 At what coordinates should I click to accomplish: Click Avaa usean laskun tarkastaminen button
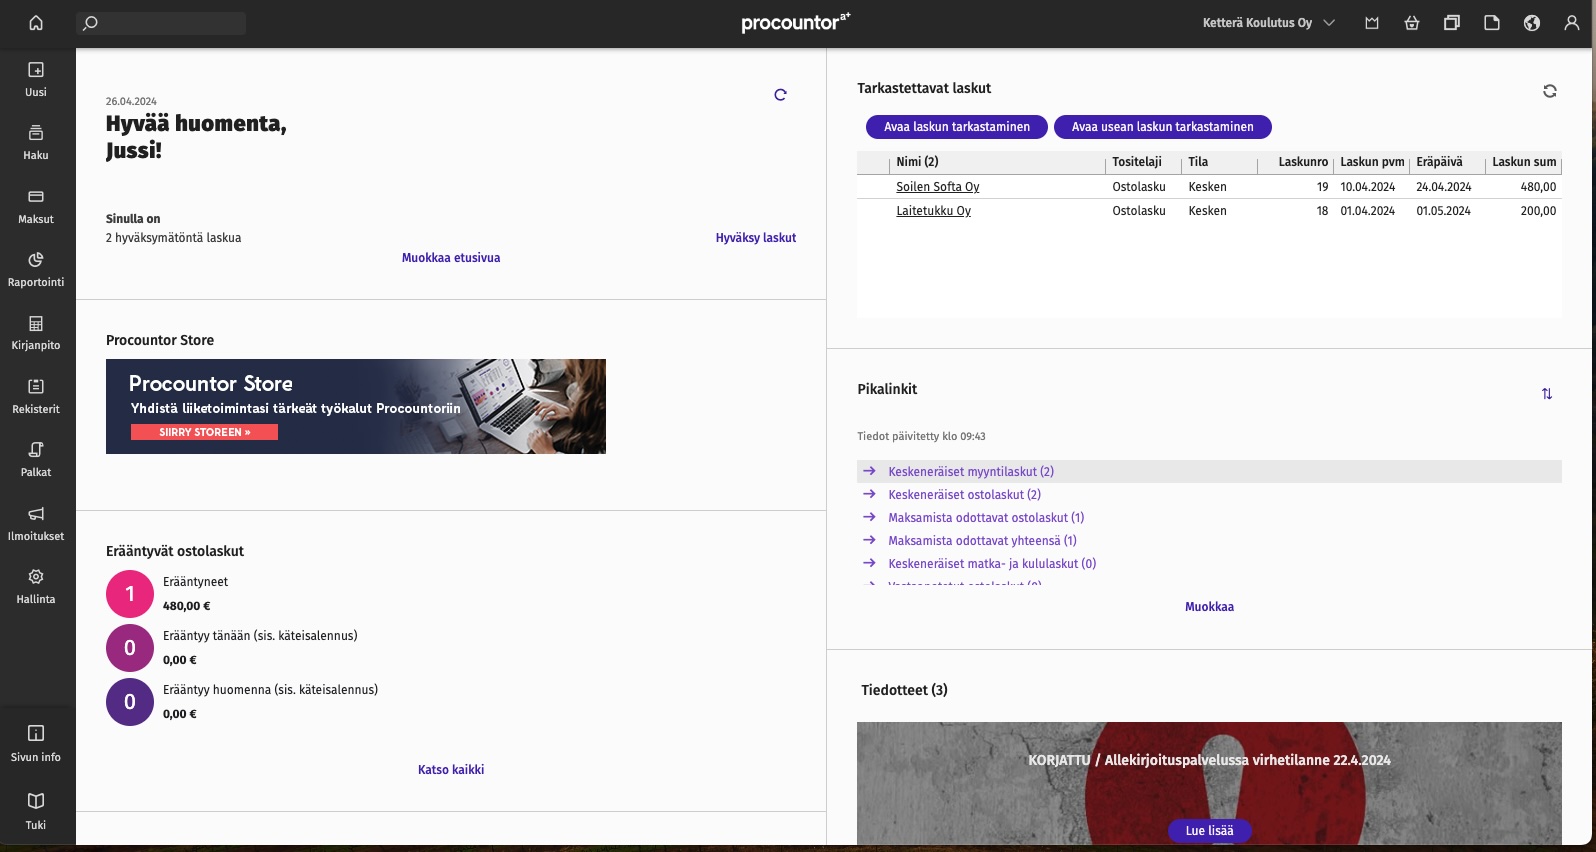tap(1162, 127)
